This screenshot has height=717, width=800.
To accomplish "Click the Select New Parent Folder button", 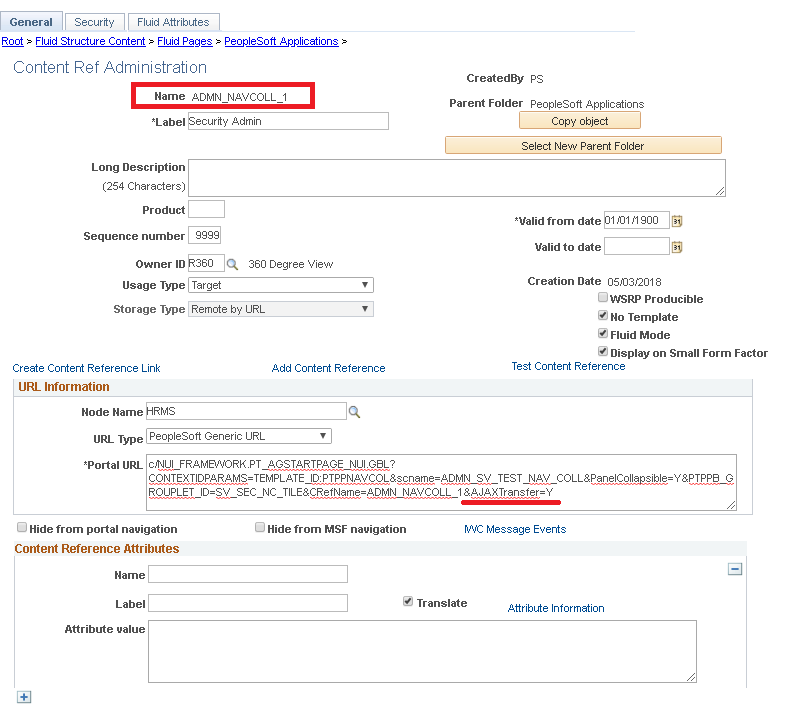I will point(584,145).
